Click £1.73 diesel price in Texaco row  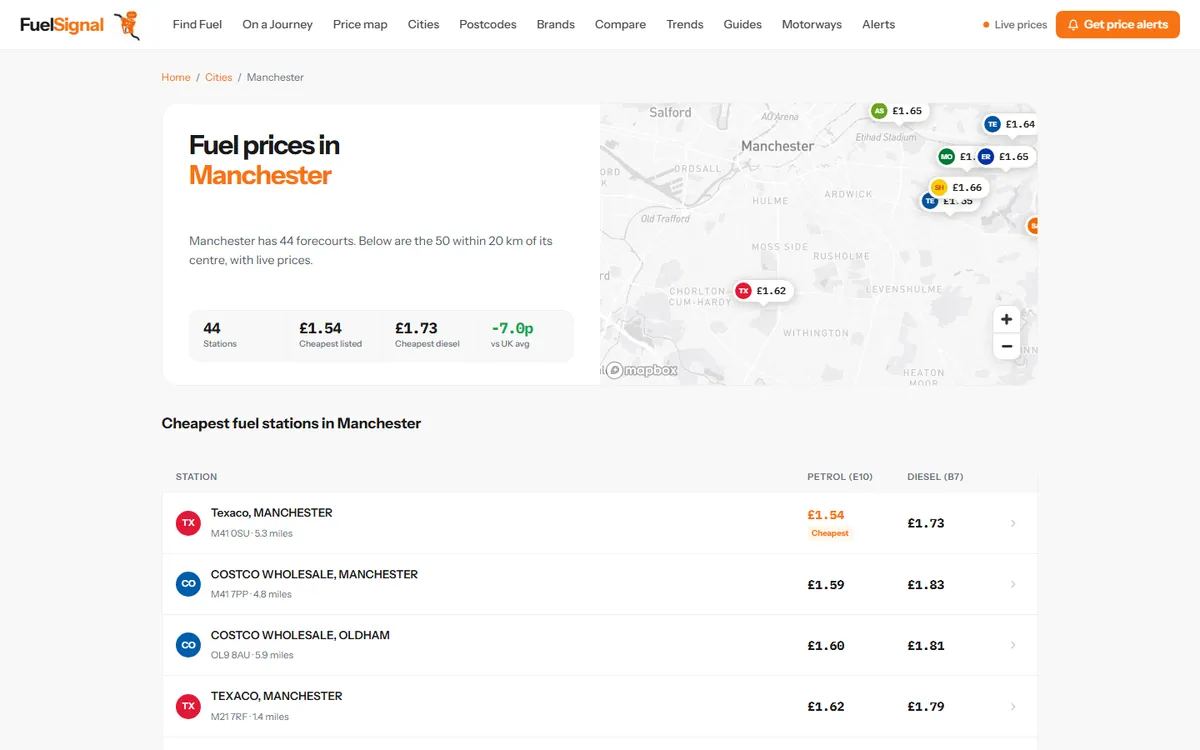pos(926,523)
